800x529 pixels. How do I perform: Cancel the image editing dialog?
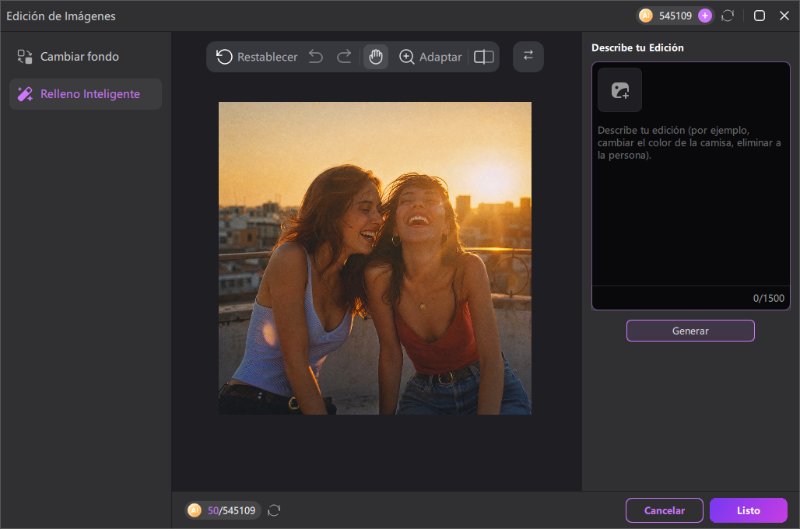[x=664, y=510]
